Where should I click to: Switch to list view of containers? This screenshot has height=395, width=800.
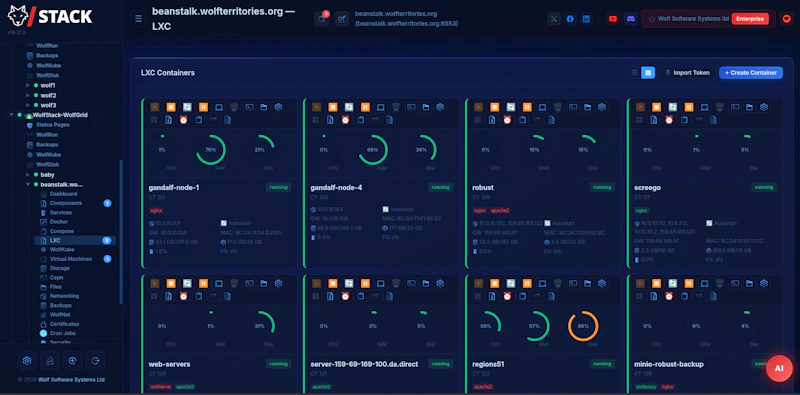[x=634, y=72]
